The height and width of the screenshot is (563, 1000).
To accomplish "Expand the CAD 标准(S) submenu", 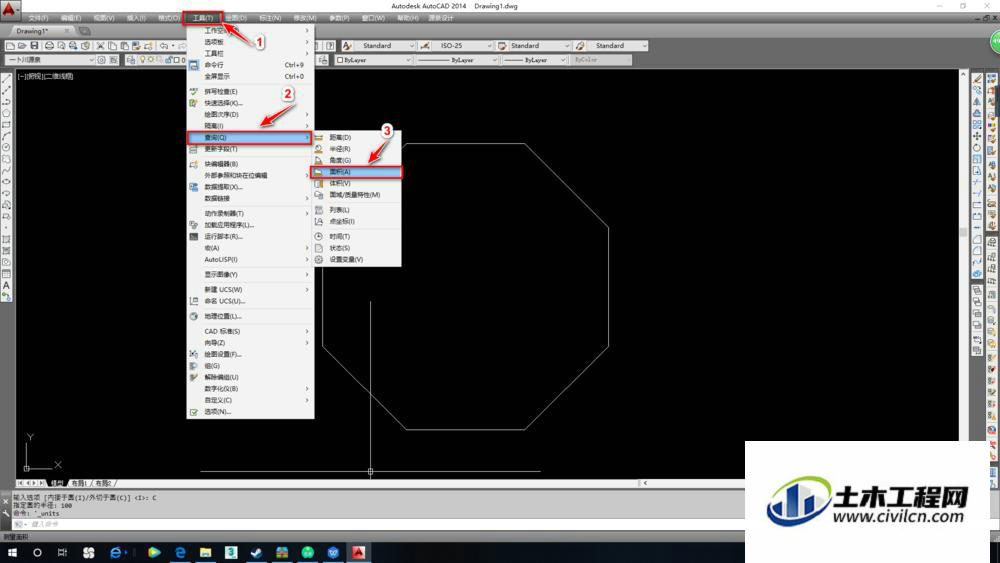I will coord(250,332).
